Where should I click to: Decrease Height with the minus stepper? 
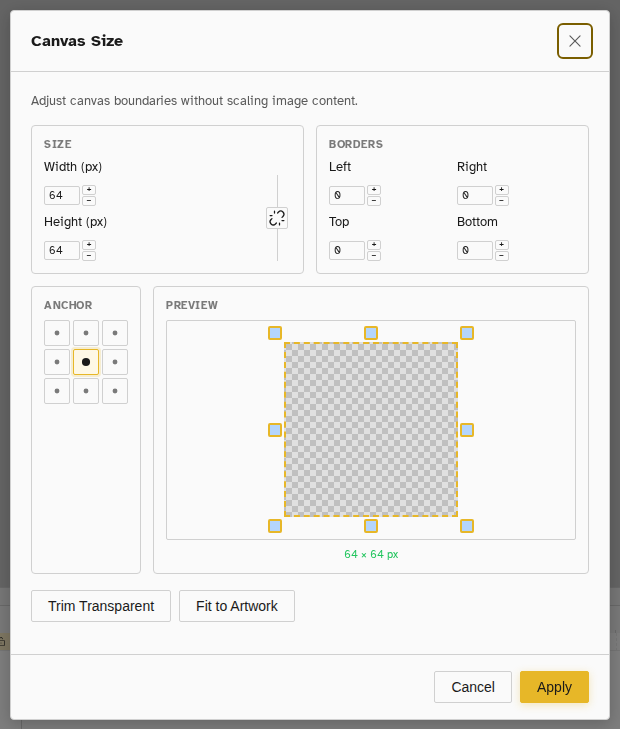89,256
